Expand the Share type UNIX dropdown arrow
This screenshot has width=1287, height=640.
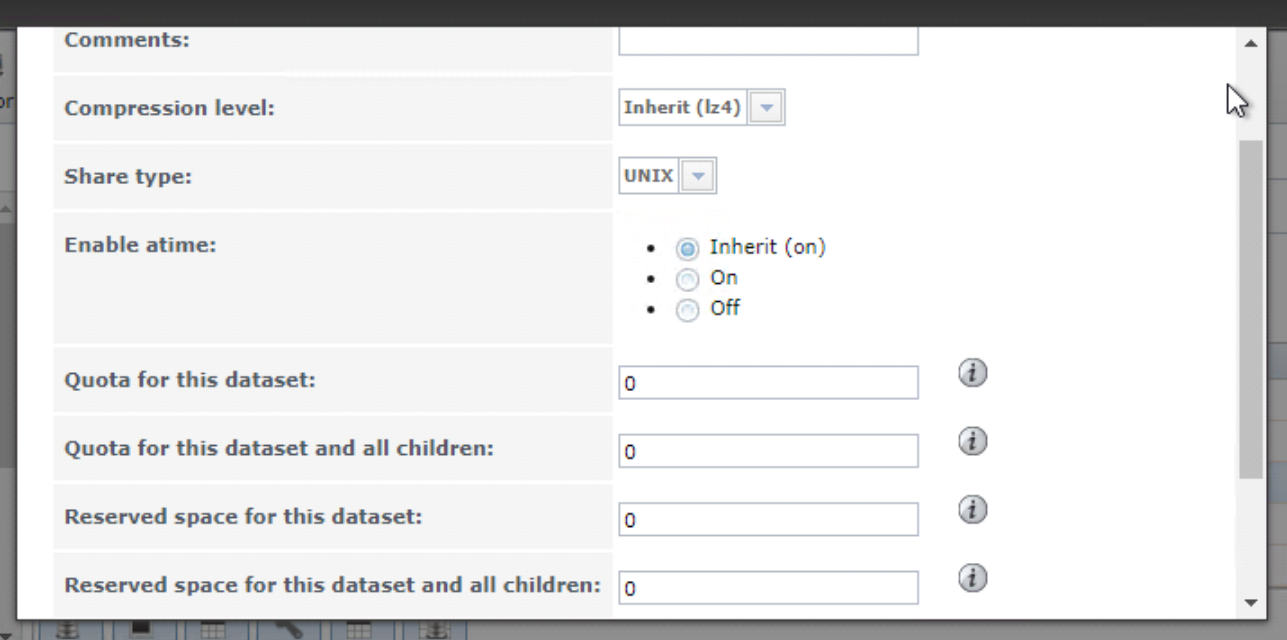697,176
